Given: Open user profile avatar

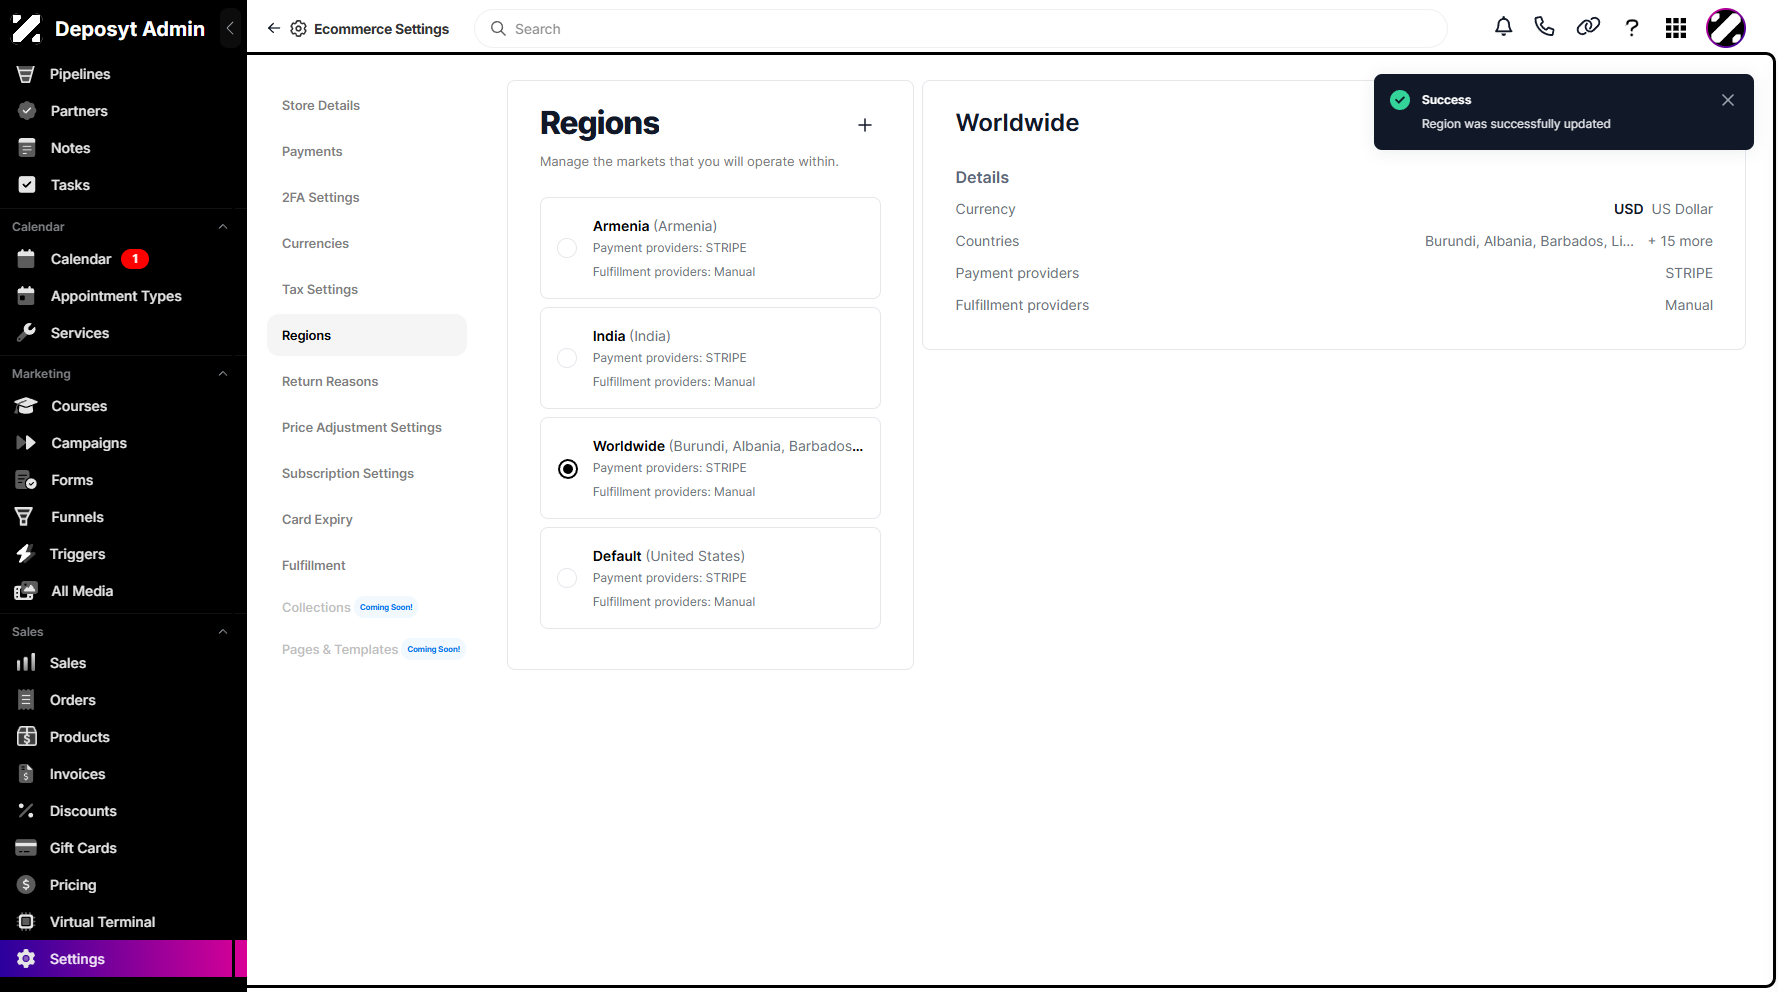Looking at the screenshot, I should click(x=1726, y=28).
